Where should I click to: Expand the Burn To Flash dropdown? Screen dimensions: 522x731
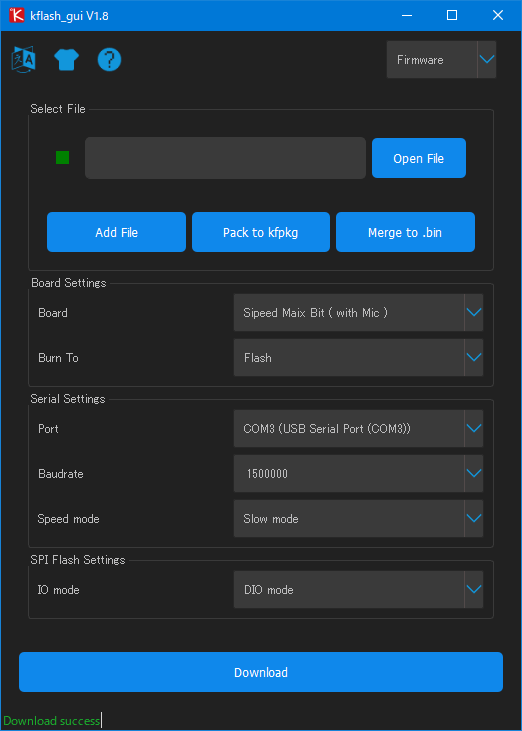[x=358, y=358]
